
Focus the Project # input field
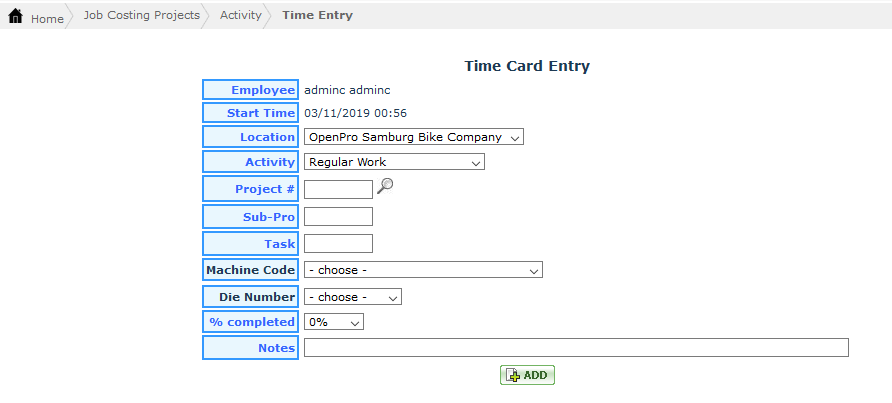[338, 189]
